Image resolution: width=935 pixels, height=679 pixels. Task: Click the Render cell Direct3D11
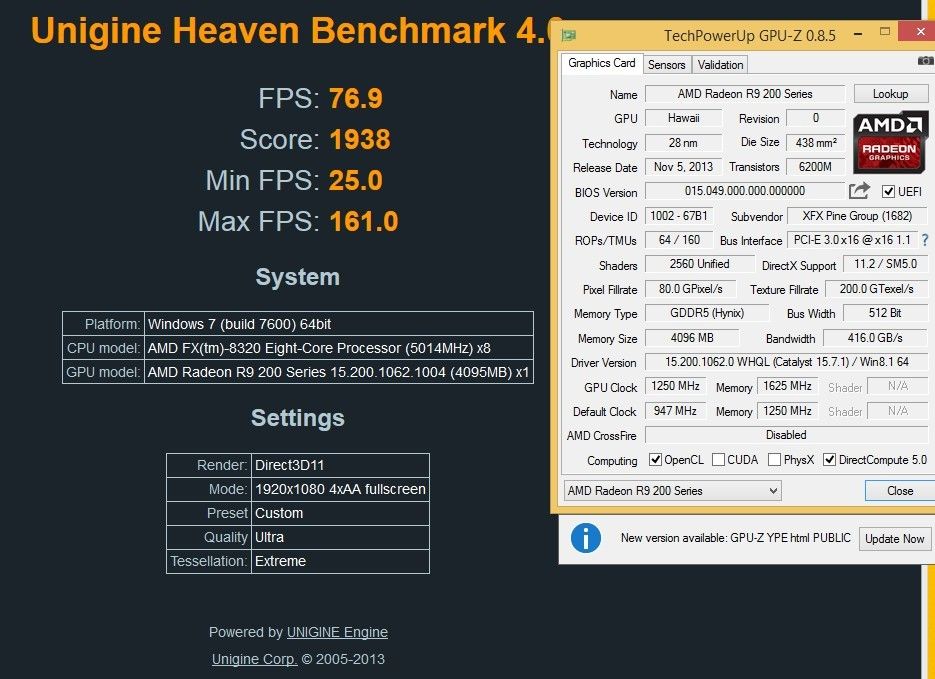(340, 465)
